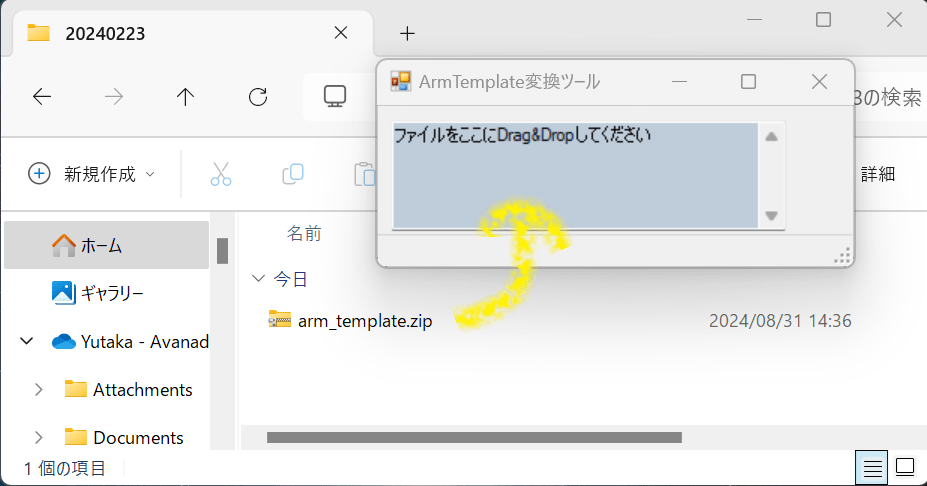Navigate up one folder level
The height and width of the screenshot is (486, 927).
point(185,96)
